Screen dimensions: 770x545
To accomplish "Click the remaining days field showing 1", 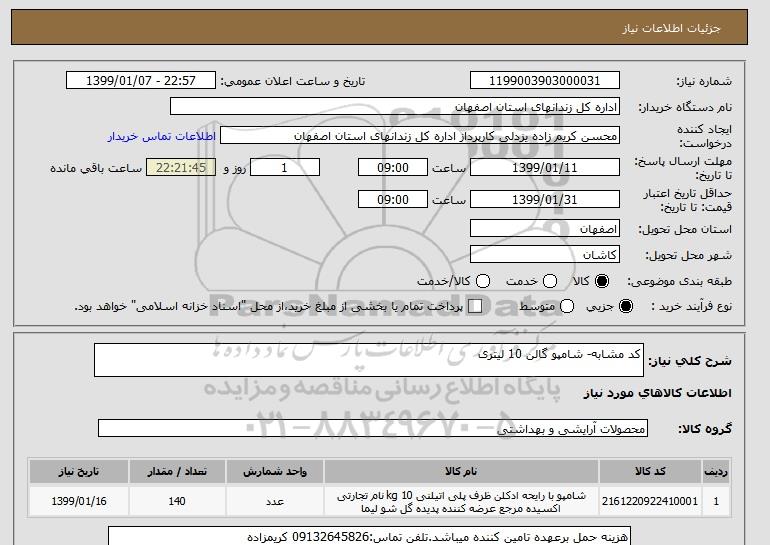I will pos(285,167).
